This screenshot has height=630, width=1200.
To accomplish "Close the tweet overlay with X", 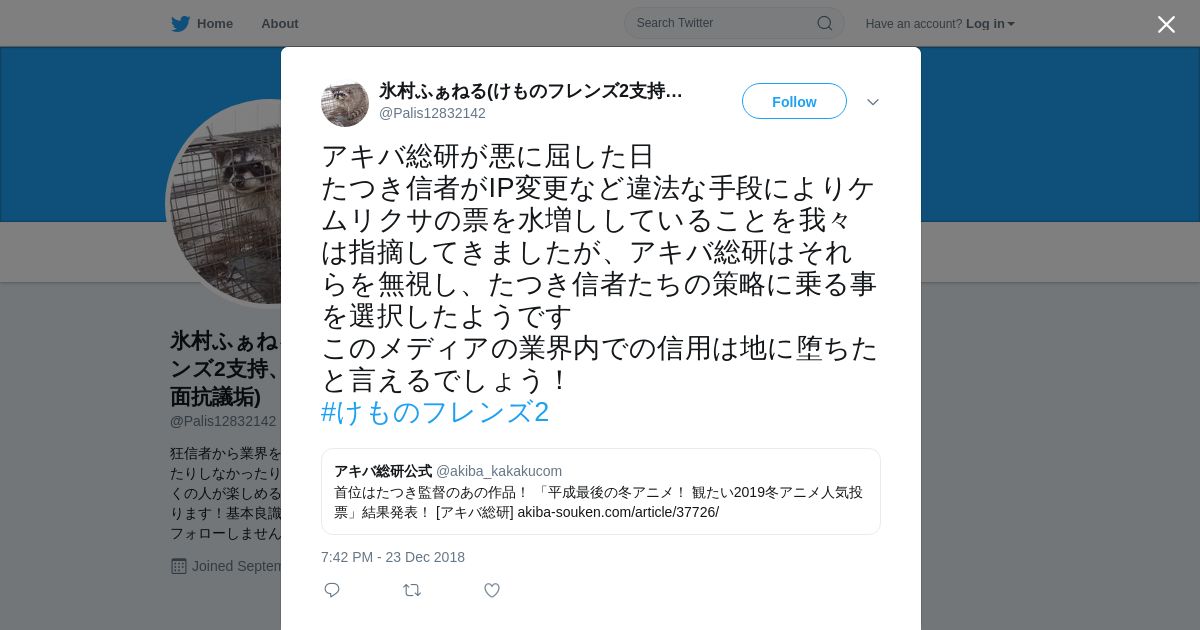I will (1166, 24).
